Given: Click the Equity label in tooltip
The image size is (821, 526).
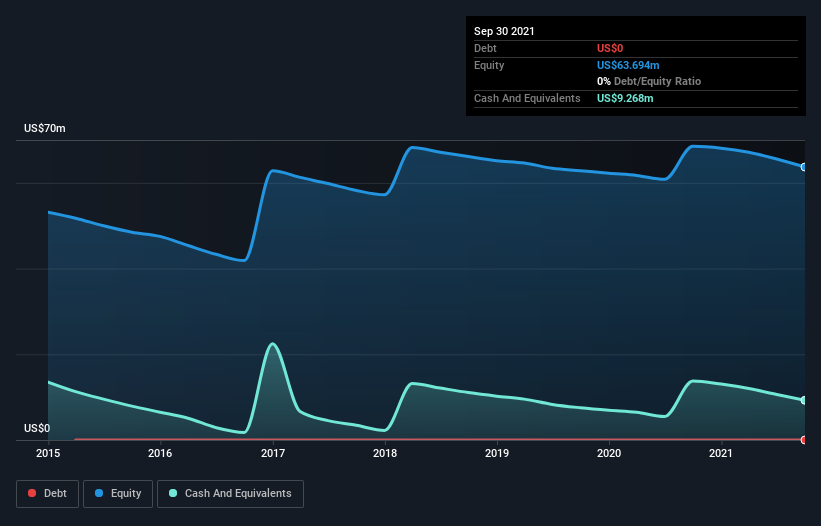Looking at the screenshot, I should point(489,65).
